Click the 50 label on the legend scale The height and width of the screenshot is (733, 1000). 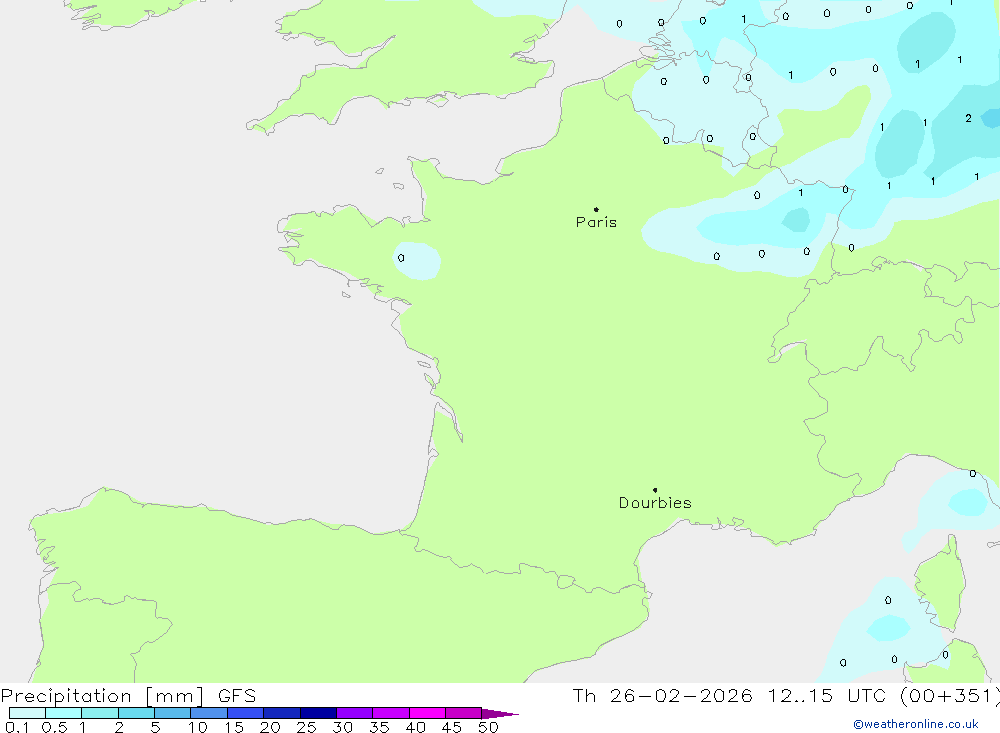(488, 727)
